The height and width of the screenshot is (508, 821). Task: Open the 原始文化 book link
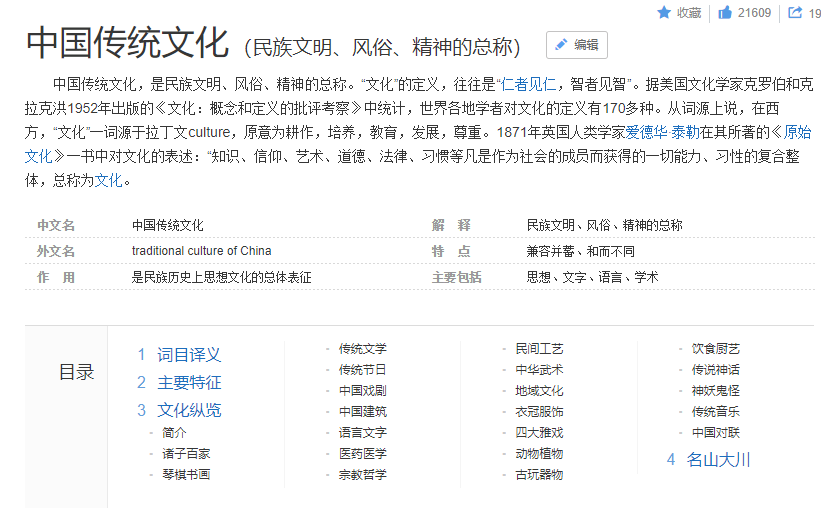point(796,132)
